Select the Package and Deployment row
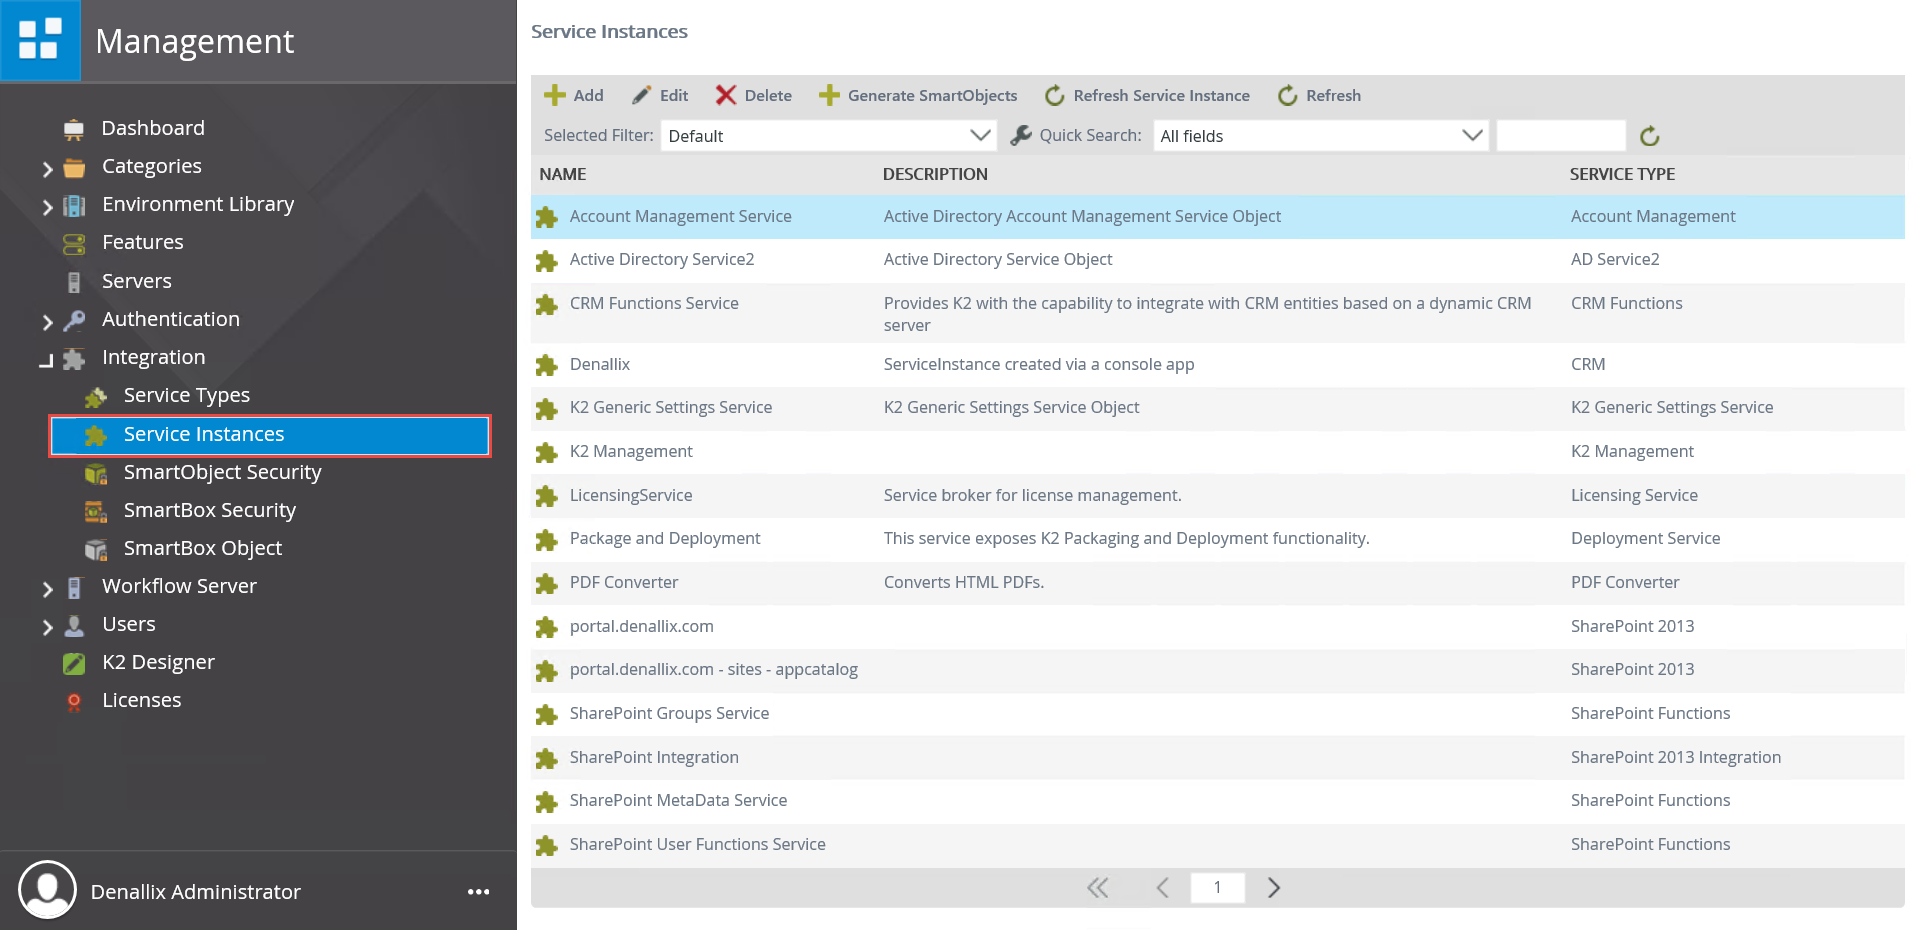1917x930 pixels. click(x=1217, y=539)
